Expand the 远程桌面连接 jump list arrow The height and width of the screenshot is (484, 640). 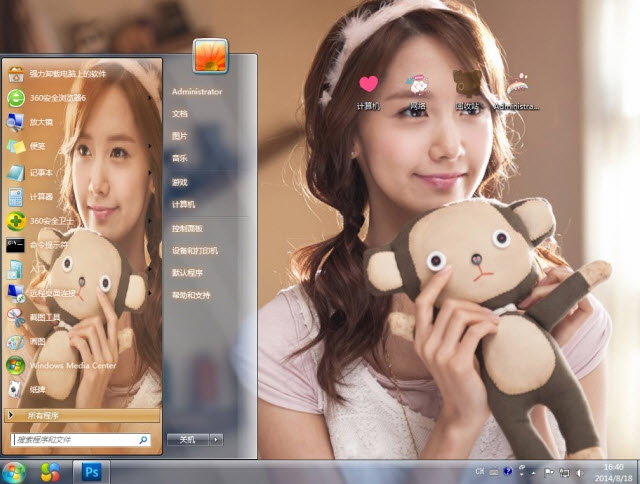pos(150,293)
